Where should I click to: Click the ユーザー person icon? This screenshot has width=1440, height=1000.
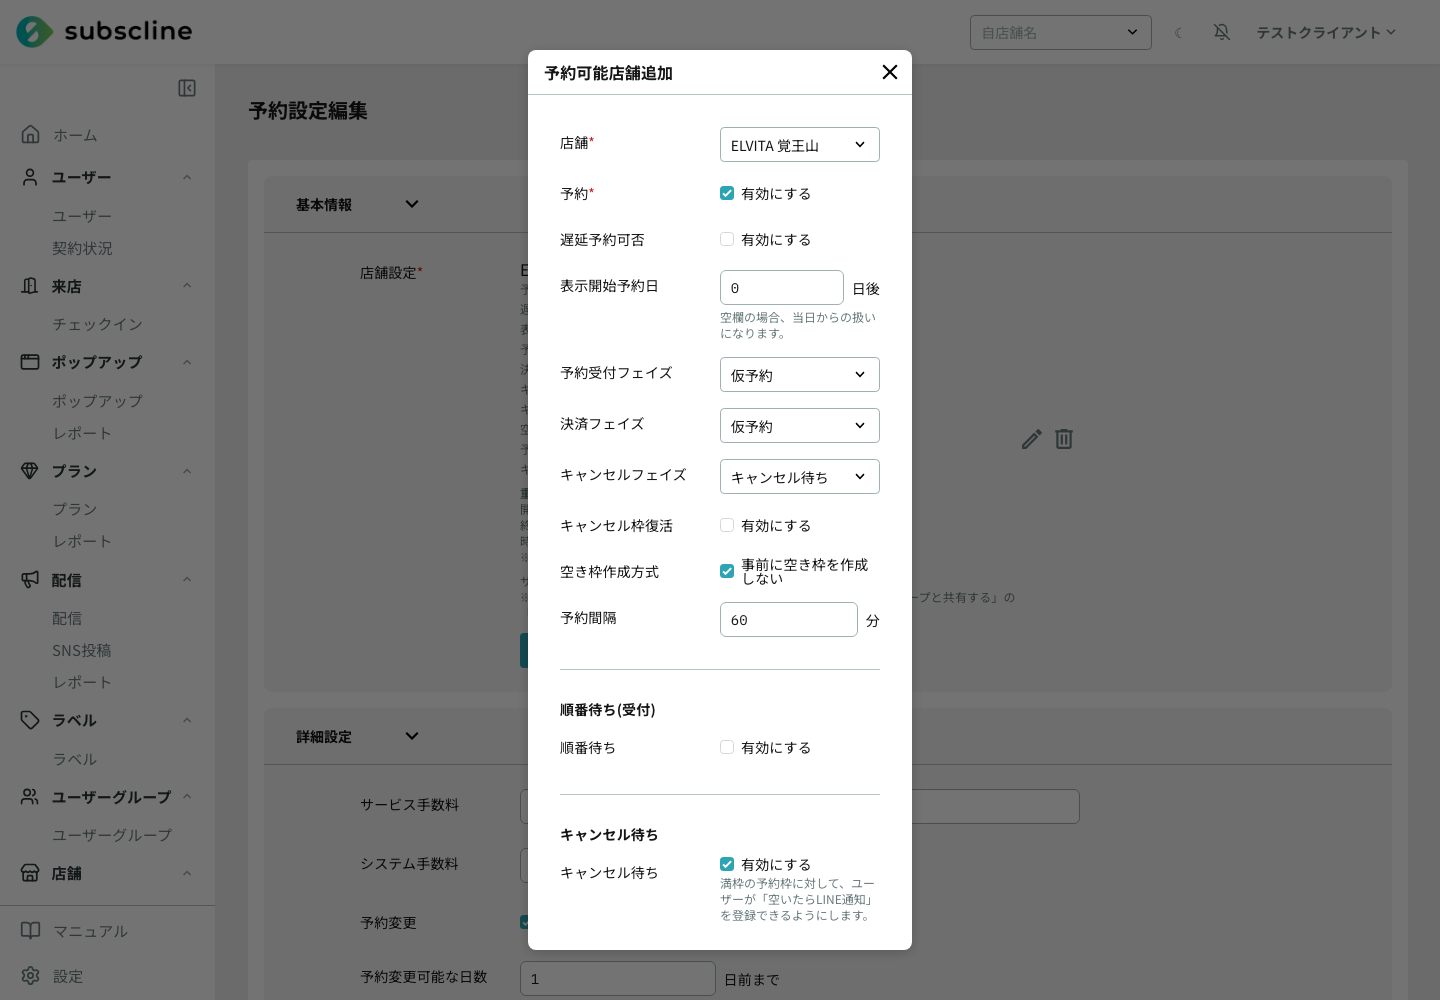coord(30,177)
